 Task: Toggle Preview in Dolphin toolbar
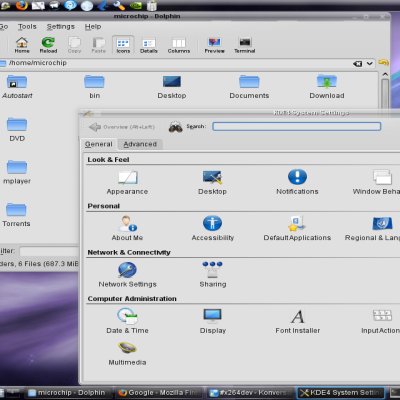[214, 45]
